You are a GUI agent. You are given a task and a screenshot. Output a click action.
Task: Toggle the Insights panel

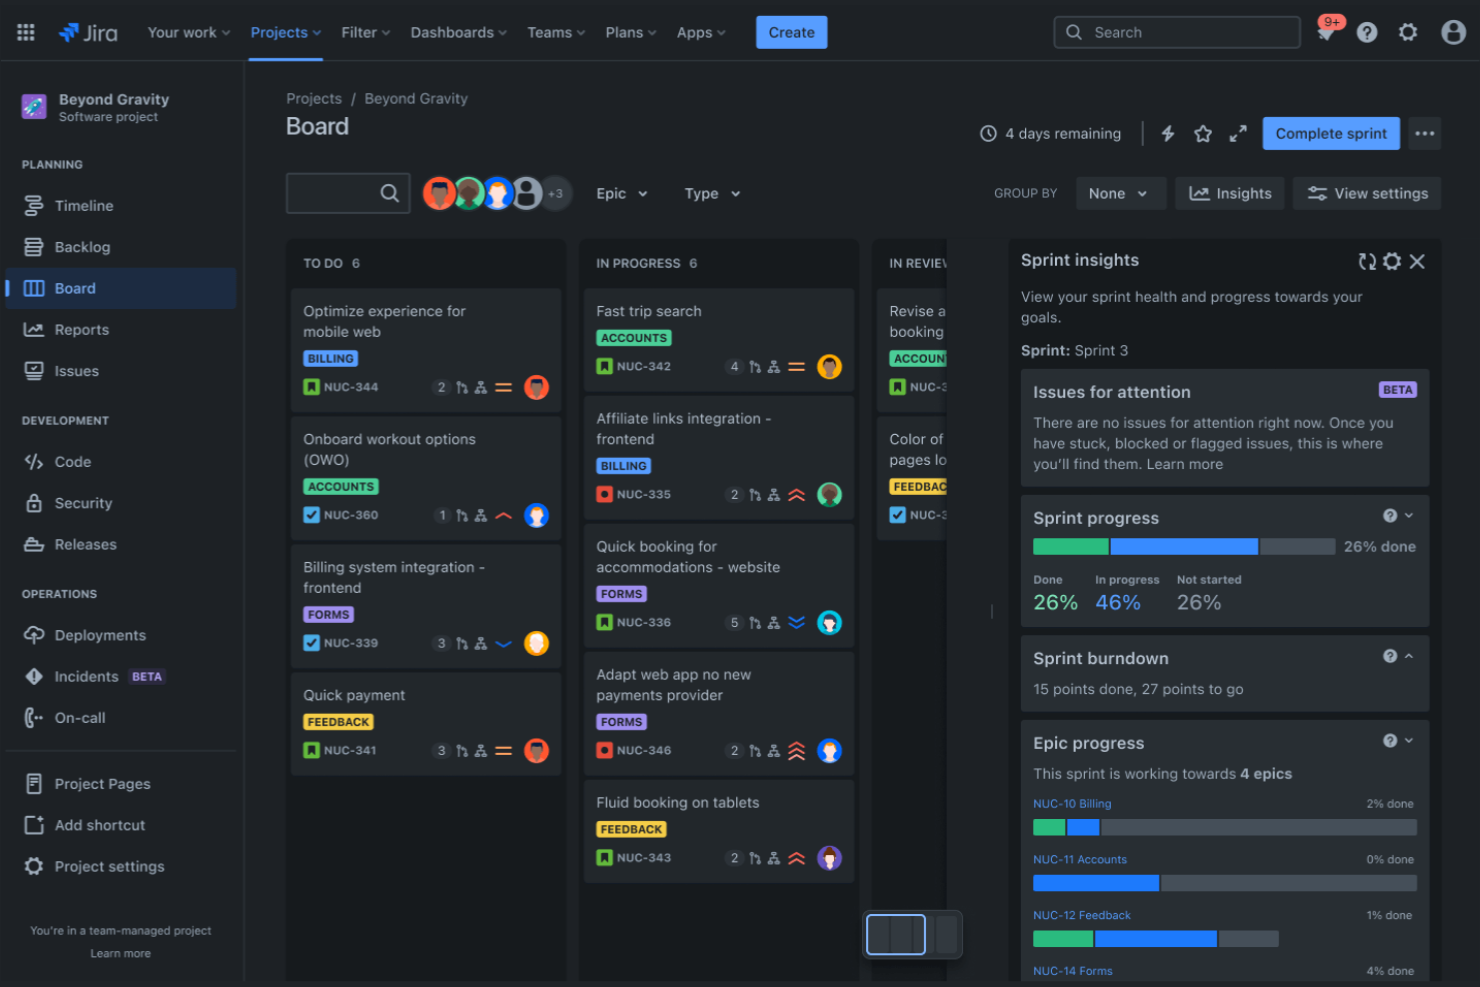[1229, 193]
